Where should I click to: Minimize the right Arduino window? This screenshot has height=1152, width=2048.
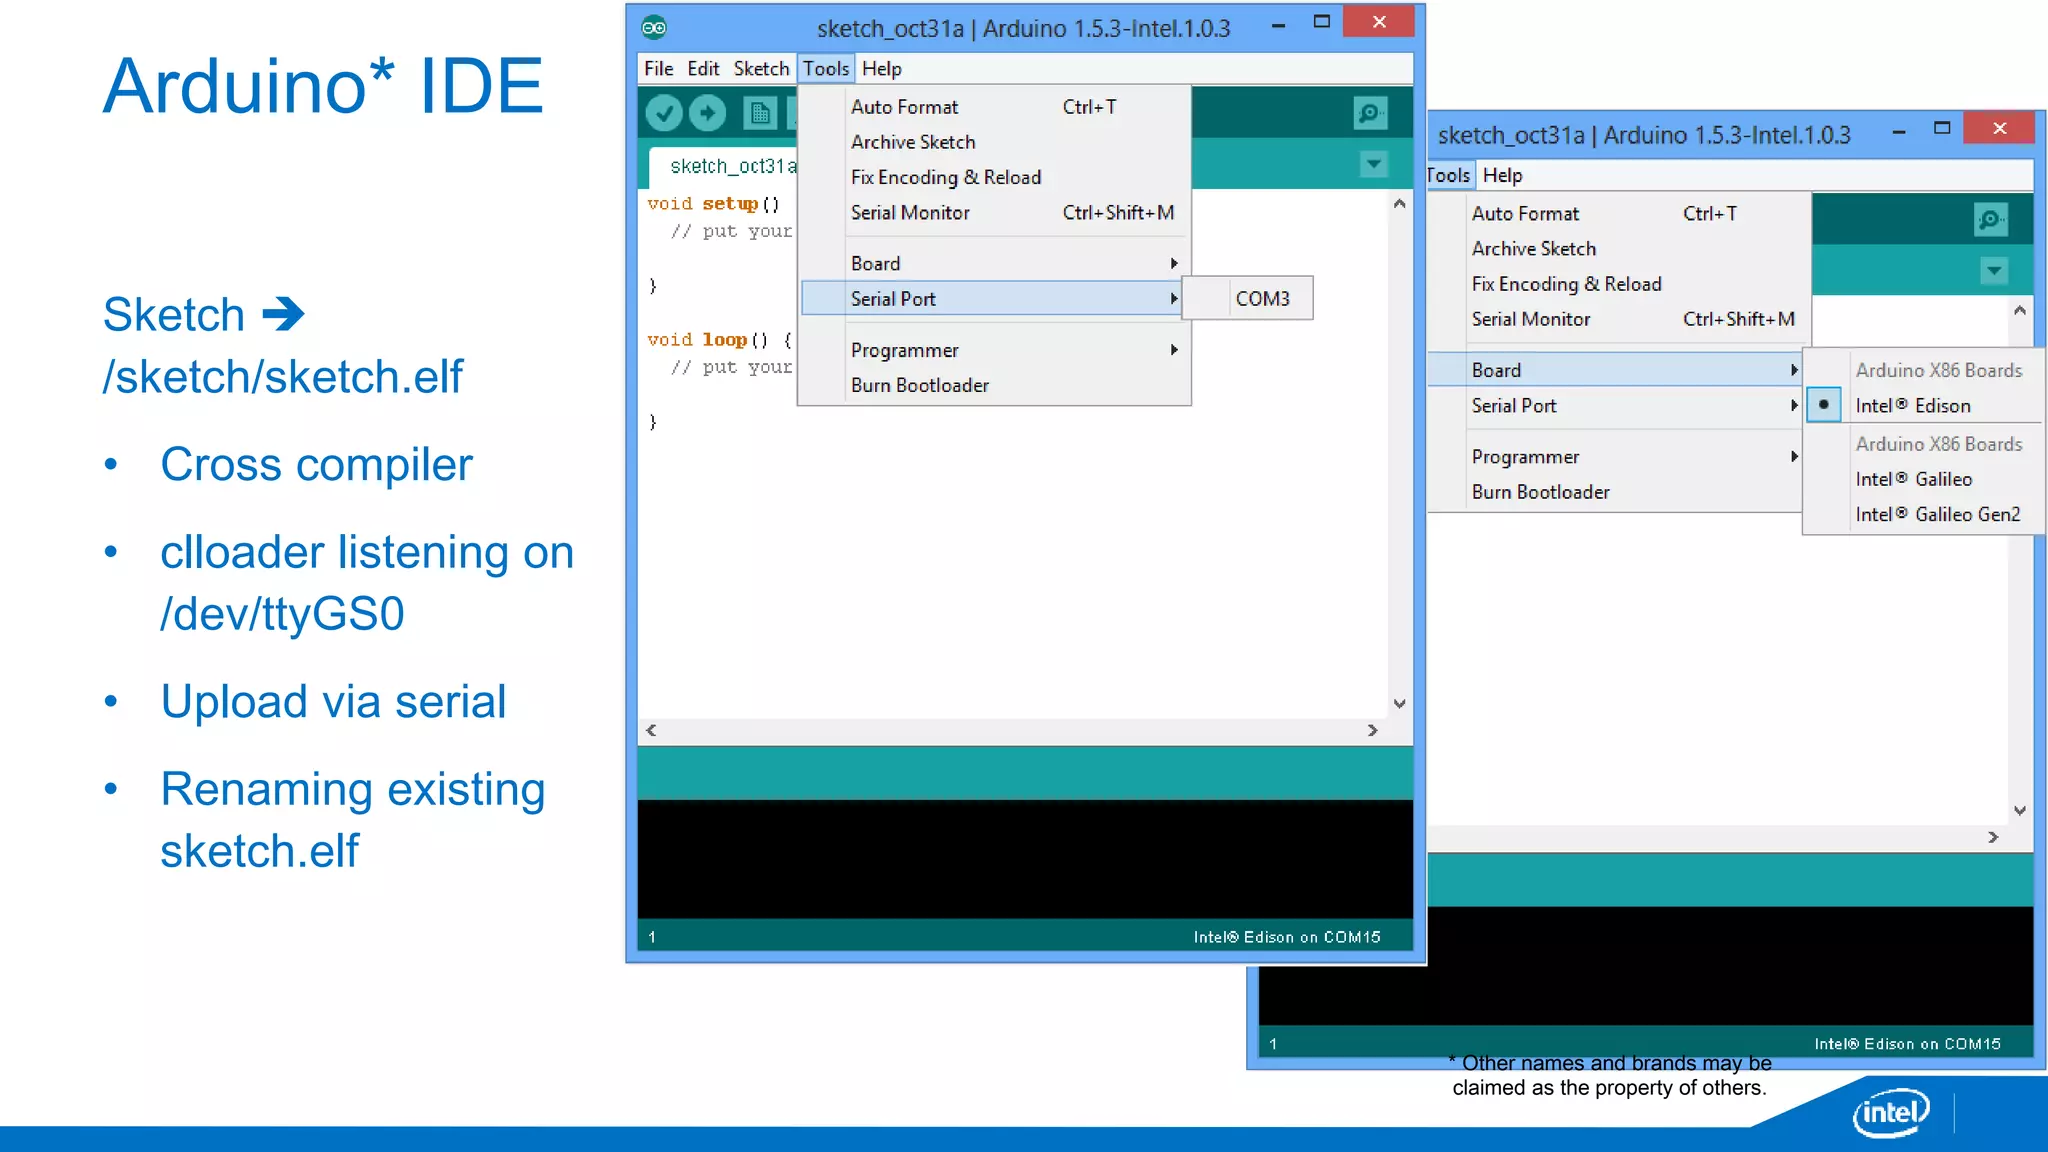coord(1898,131)
